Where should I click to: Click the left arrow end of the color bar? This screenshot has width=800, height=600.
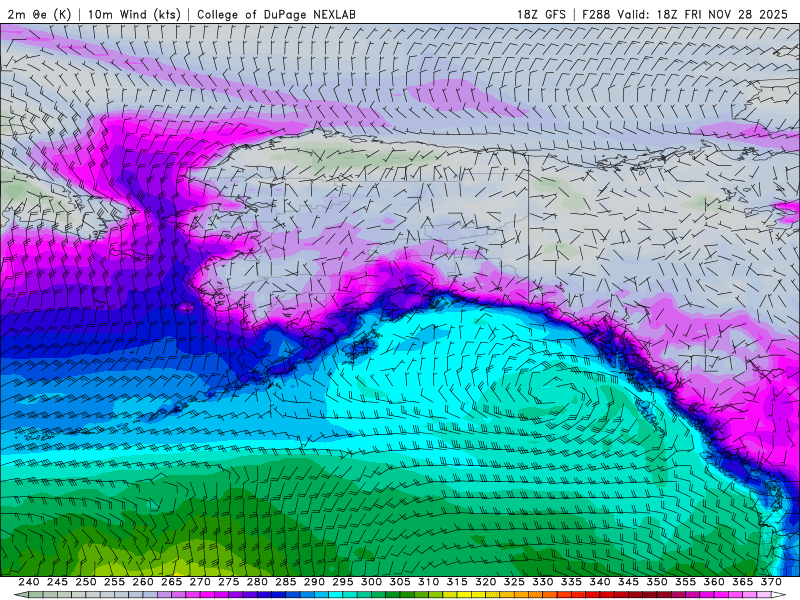tap(21, 595)
